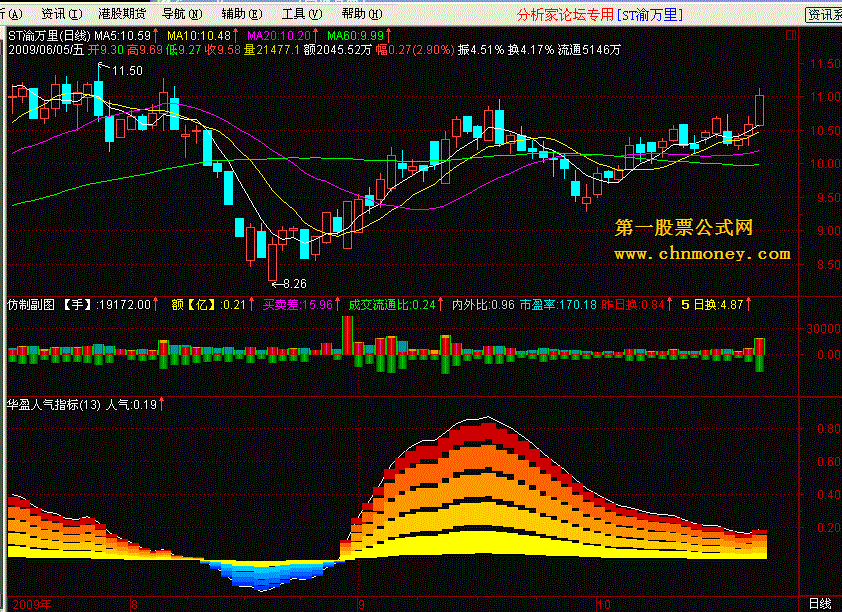The image size is (842, 612).
Task: Open the 资讯(I) menu
Action: point(62,14)
